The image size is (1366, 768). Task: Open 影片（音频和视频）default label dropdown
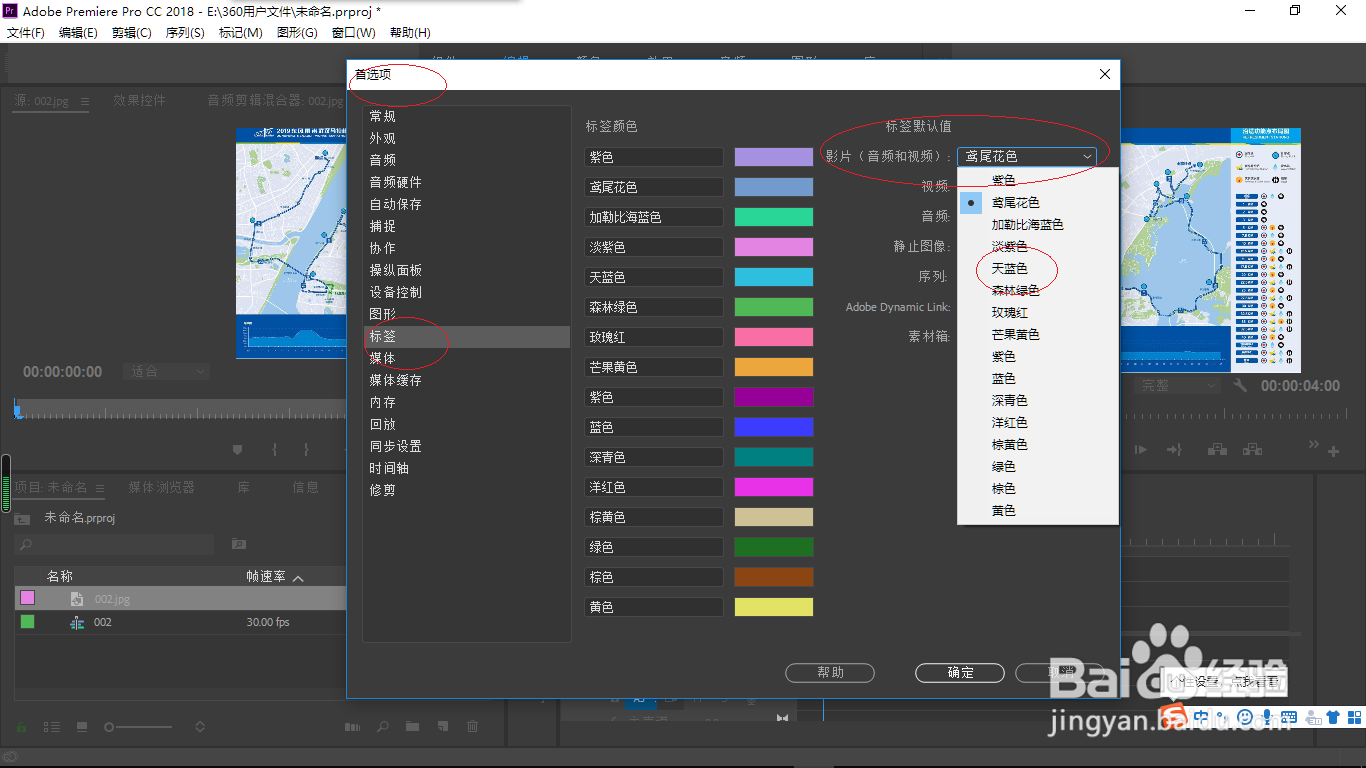click(x=1026, y=156)
